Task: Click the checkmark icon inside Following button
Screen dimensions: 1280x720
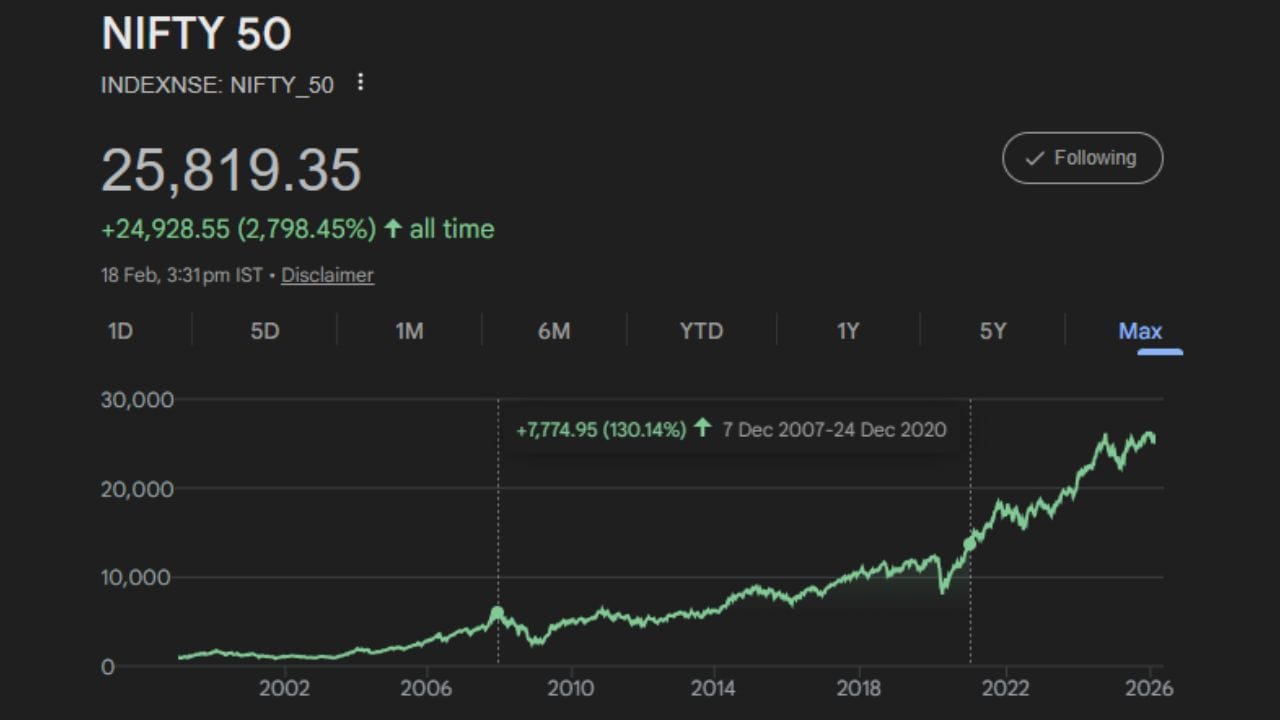Action: (x=1035, y=158)
